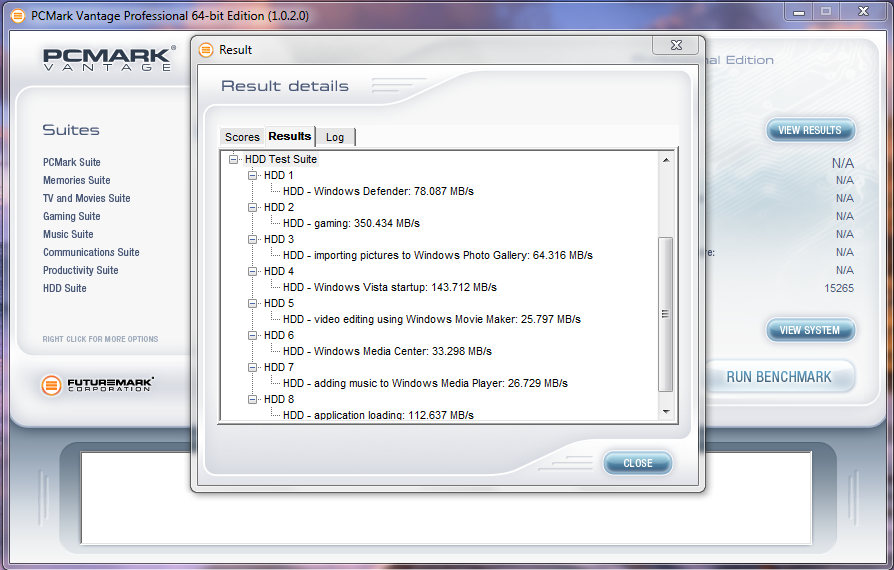894x570 pixels.
Task: Select PCMark Suite in Suites list
Action: pyautogui.click(x=72, y=162)
